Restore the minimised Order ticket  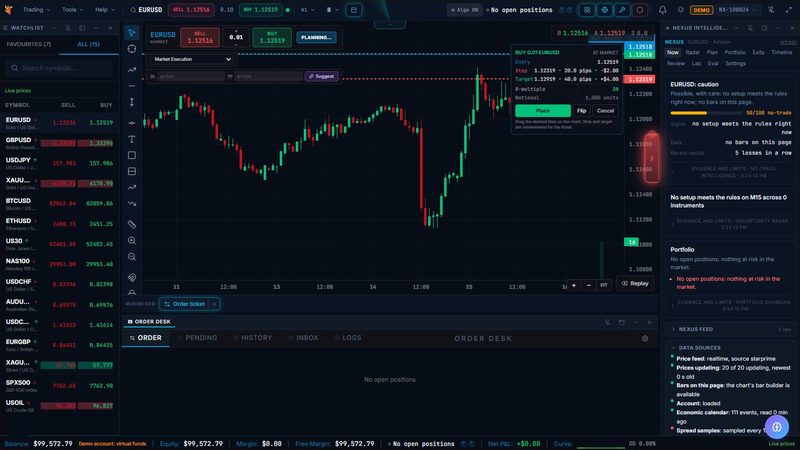[185, 304]
